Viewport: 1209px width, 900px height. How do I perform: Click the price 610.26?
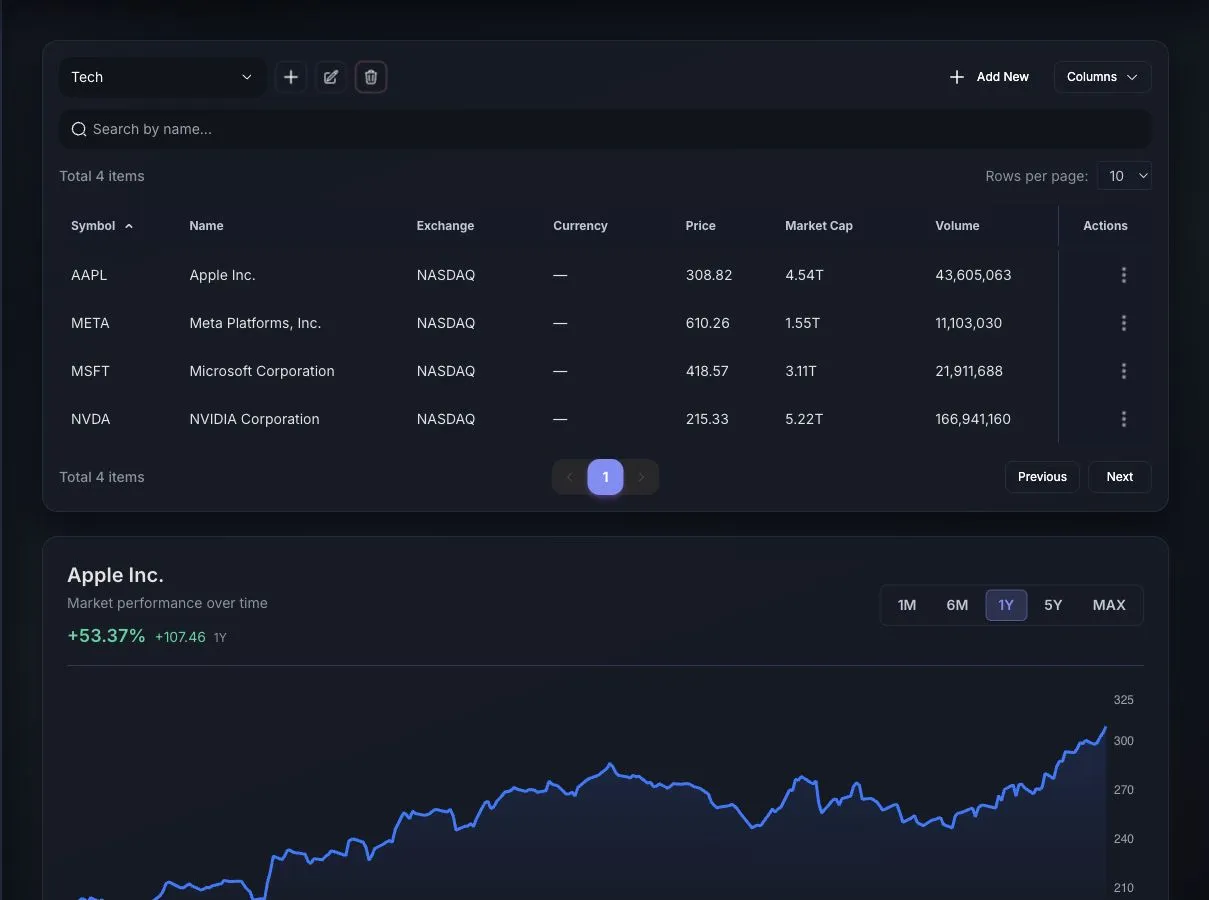[708, 323]
